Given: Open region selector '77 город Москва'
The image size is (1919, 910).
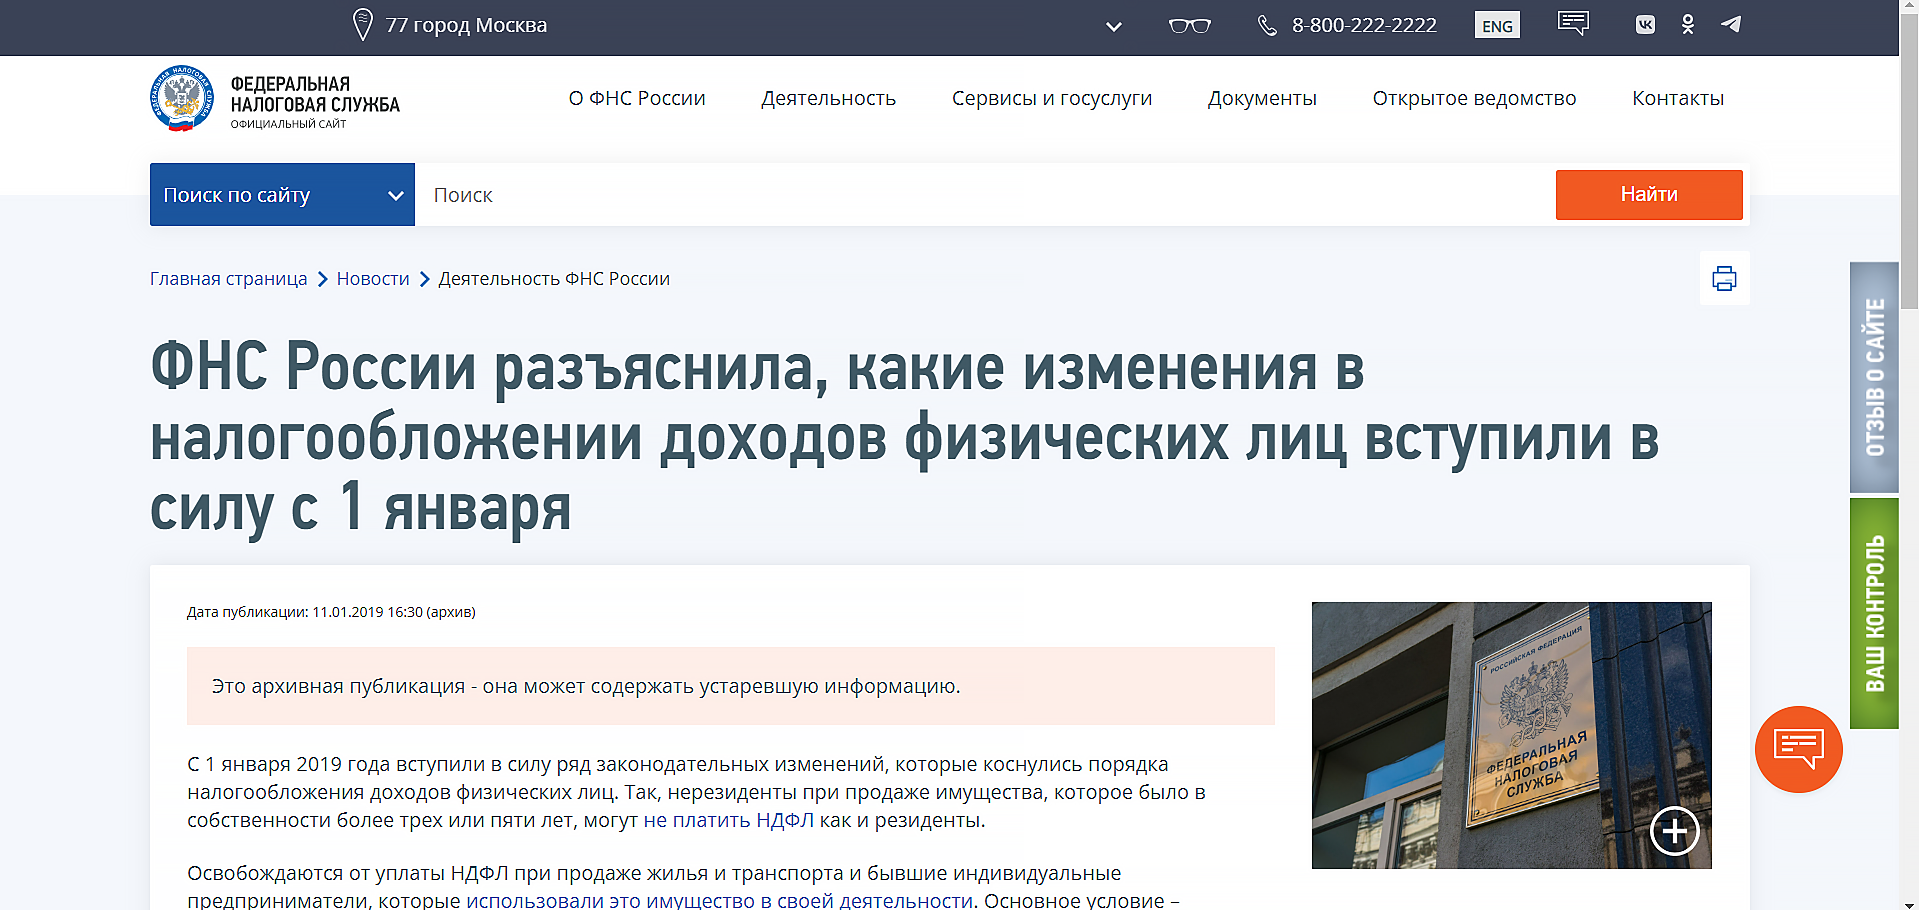Looking at the screenshot, I should click(466, 25).
